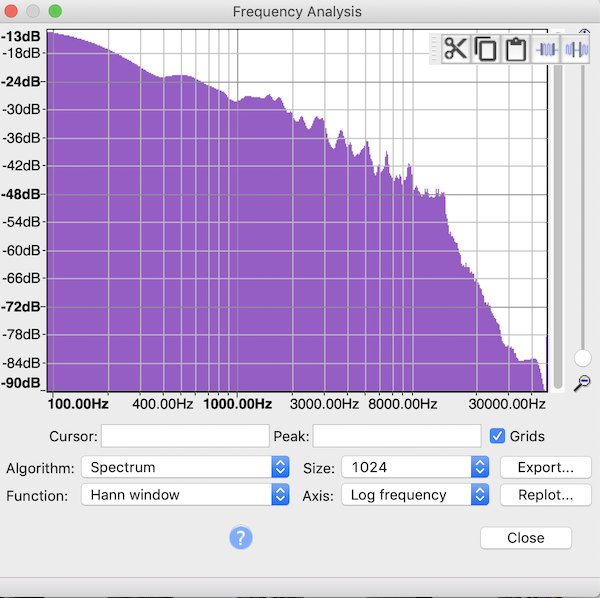Click the edit toolbar drag grip
Viewport: 600px width, 598px height.
(x=434, y=49)
